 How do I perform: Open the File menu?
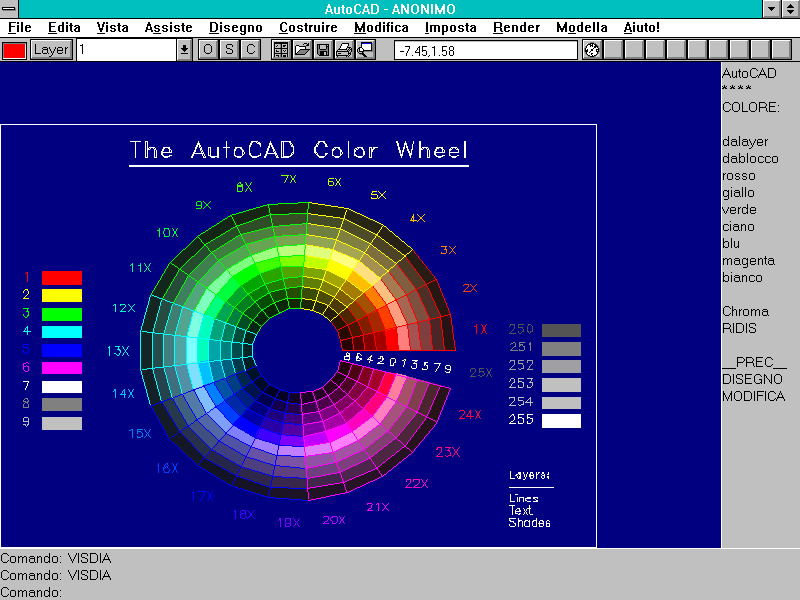coord(19,28)
